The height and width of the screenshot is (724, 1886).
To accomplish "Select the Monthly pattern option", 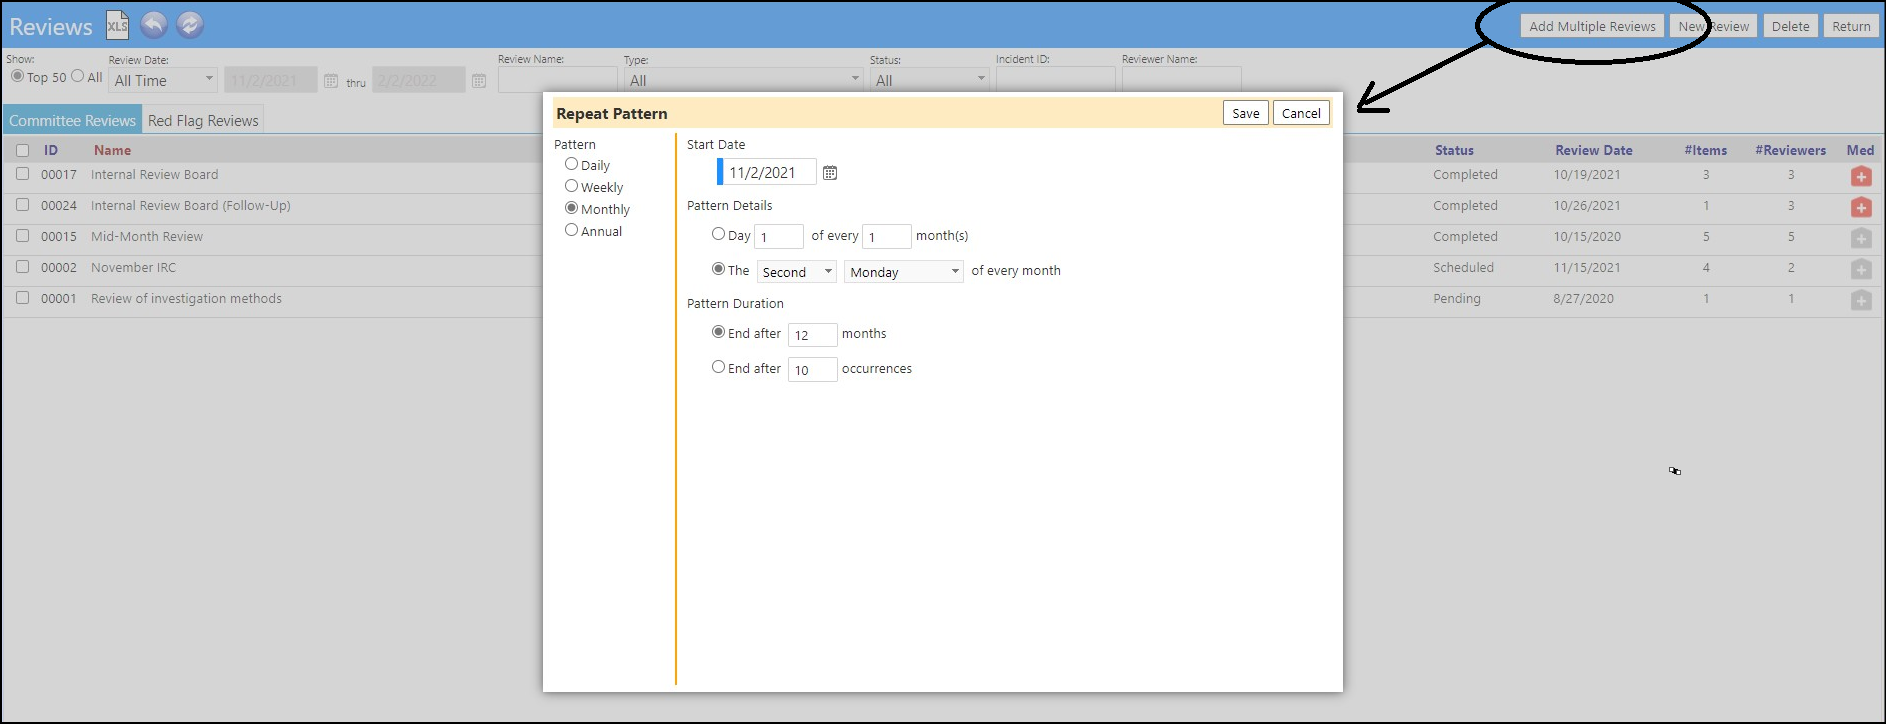I will (x=571, y=208).
